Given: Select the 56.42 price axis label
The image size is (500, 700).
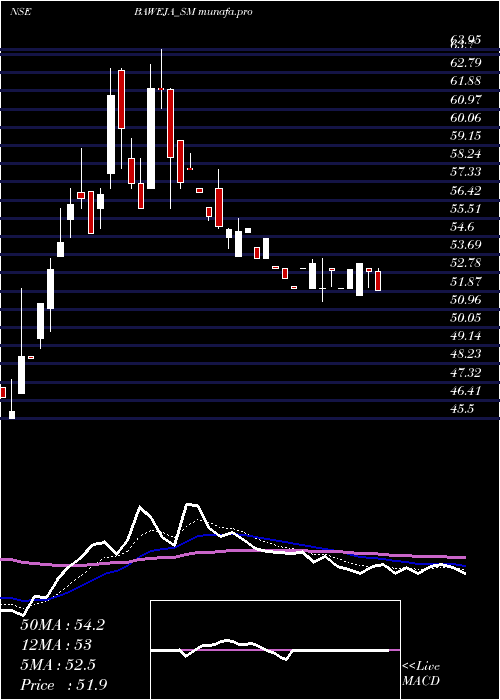Looking at the screenshot, I should [x=466, y=191].
